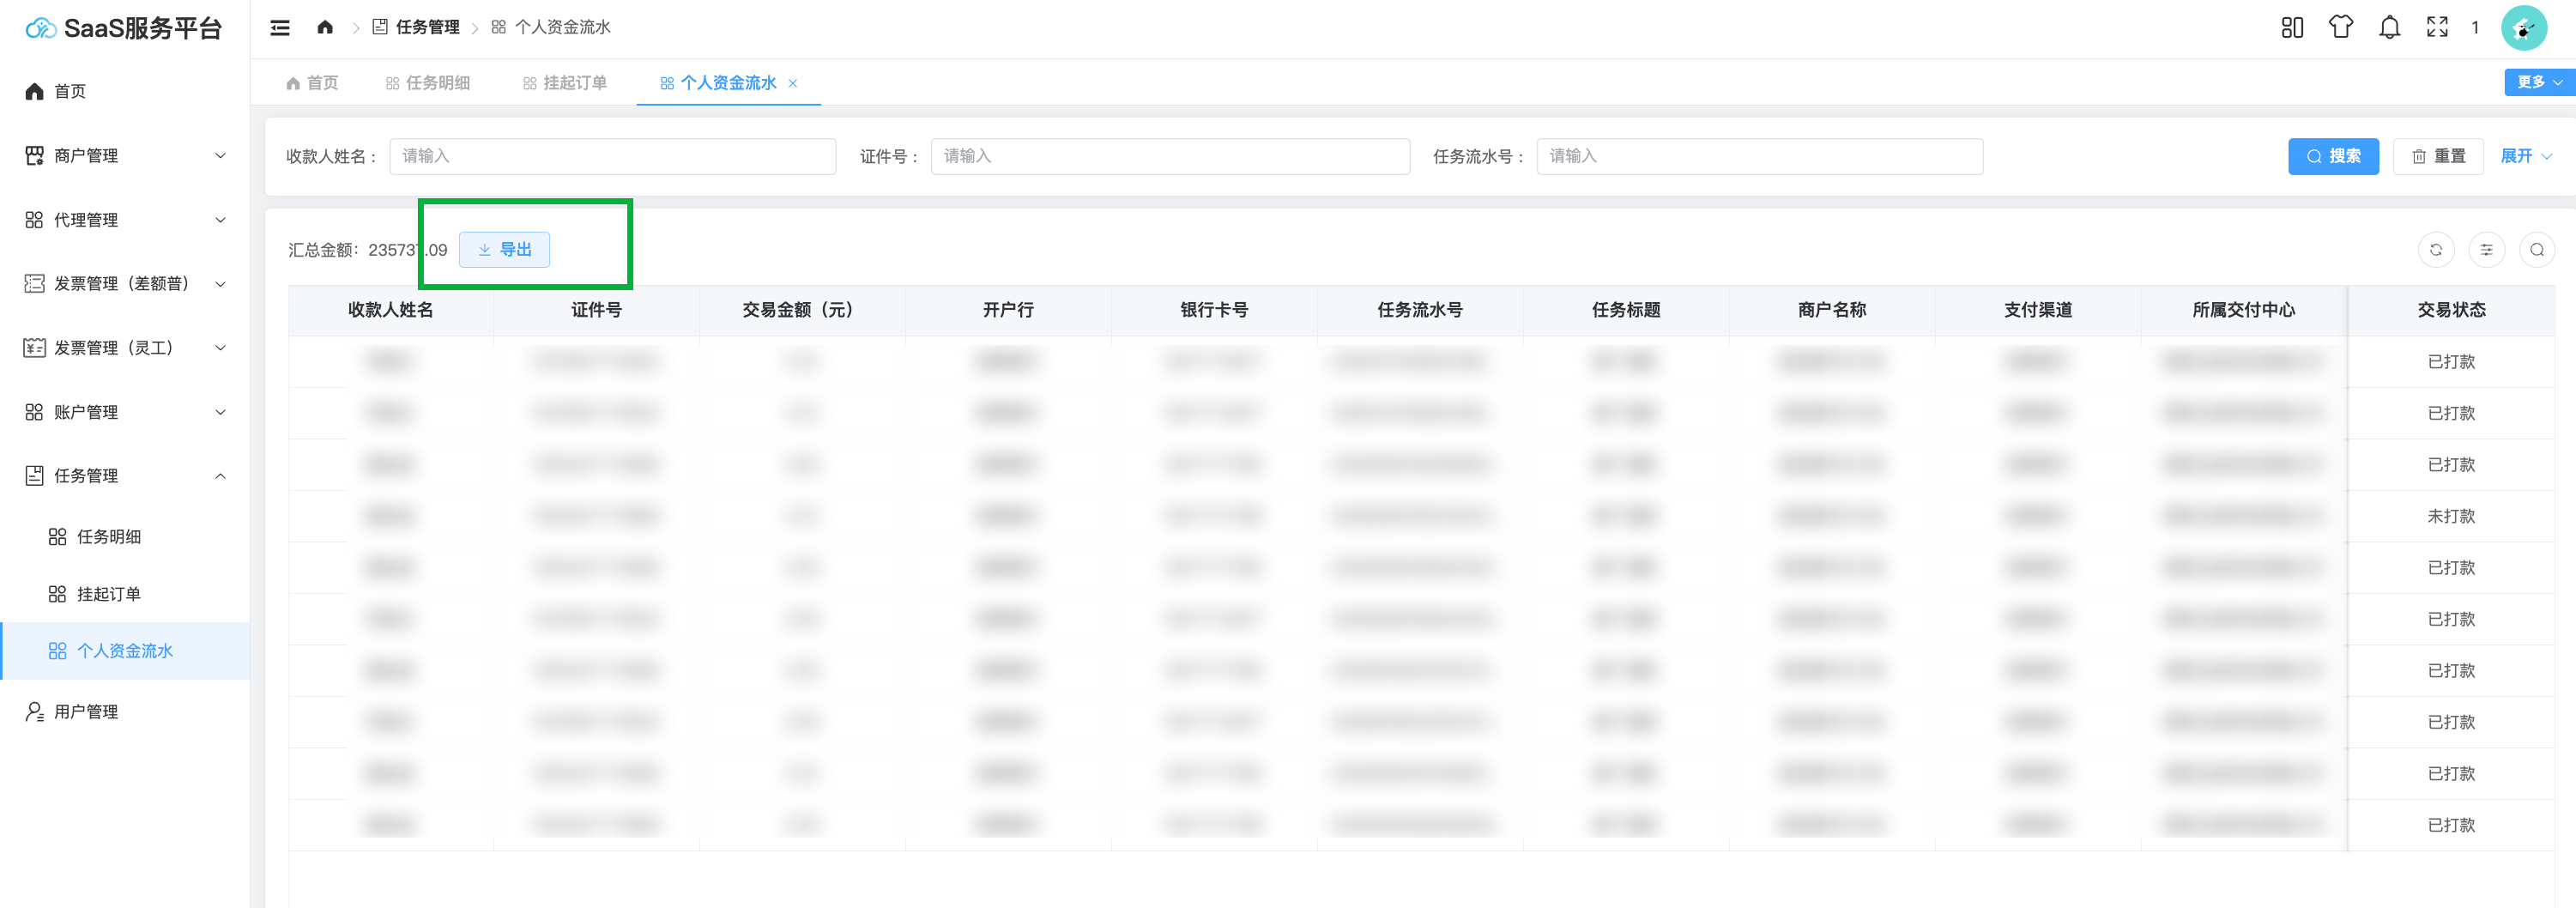Open the theme shirt icon
The width and height of the screenshot is (2576, 908).
tap(2340, 28)
